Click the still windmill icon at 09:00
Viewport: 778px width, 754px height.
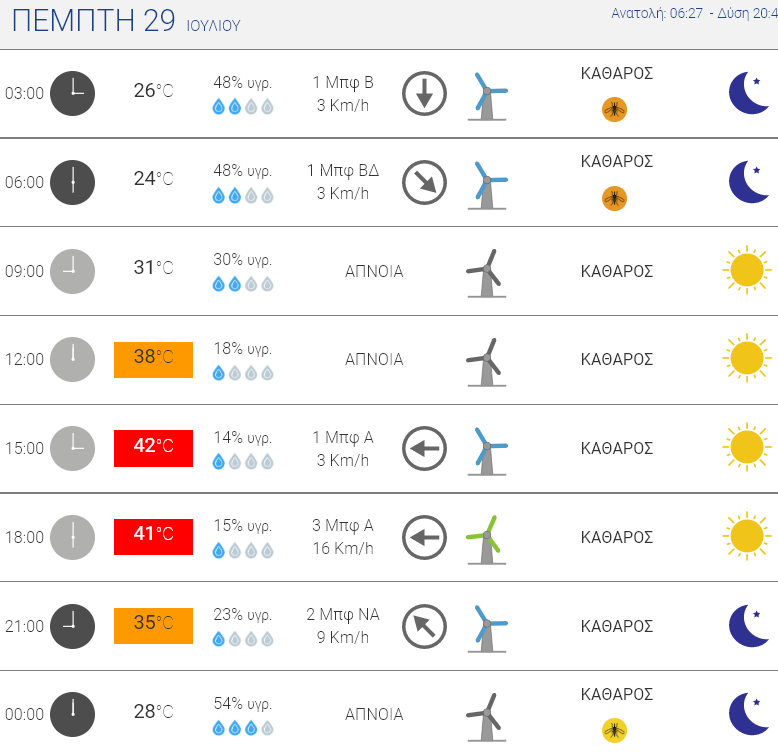pyautogui.click(x=487, y=272)
